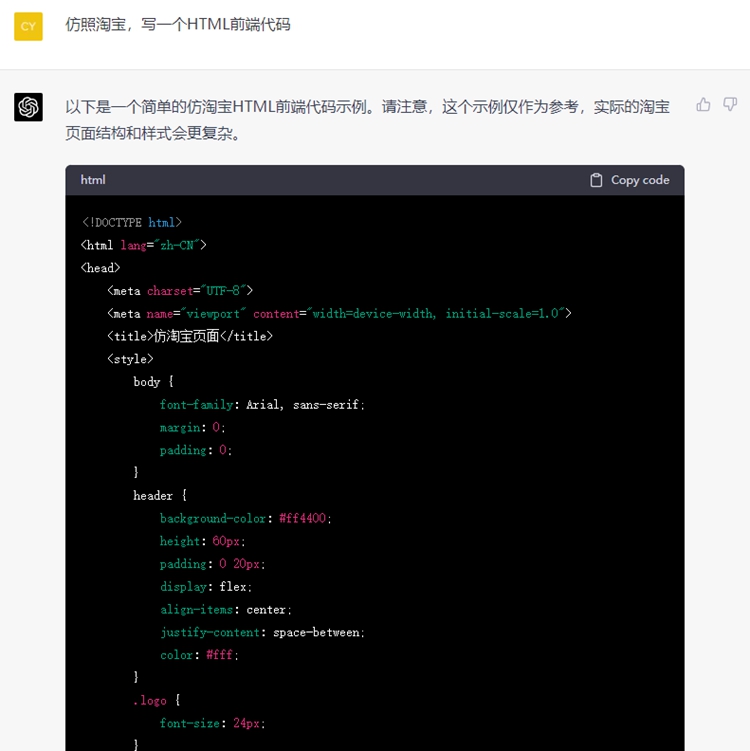Screen dimensions: 750x751
Task: Click the meta charset="UTF-8" code line
Action: point(180,291)
